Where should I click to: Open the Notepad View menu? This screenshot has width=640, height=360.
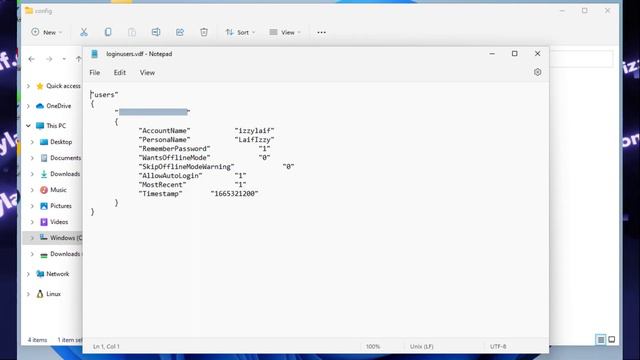[x=147, y=73]
